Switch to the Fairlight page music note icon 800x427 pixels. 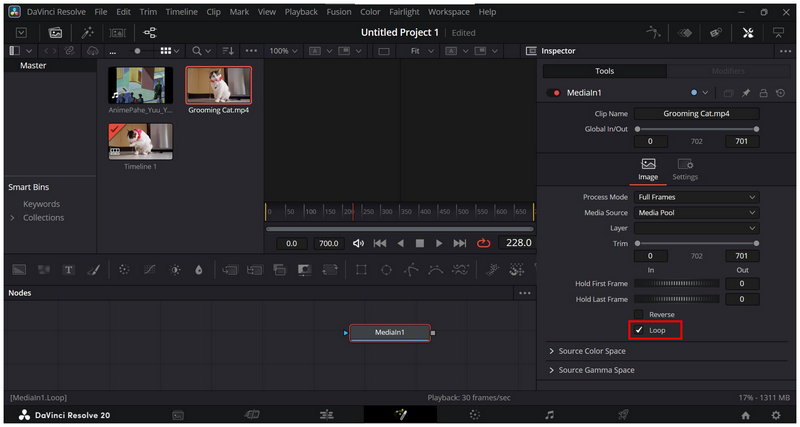tap(549, 415)
